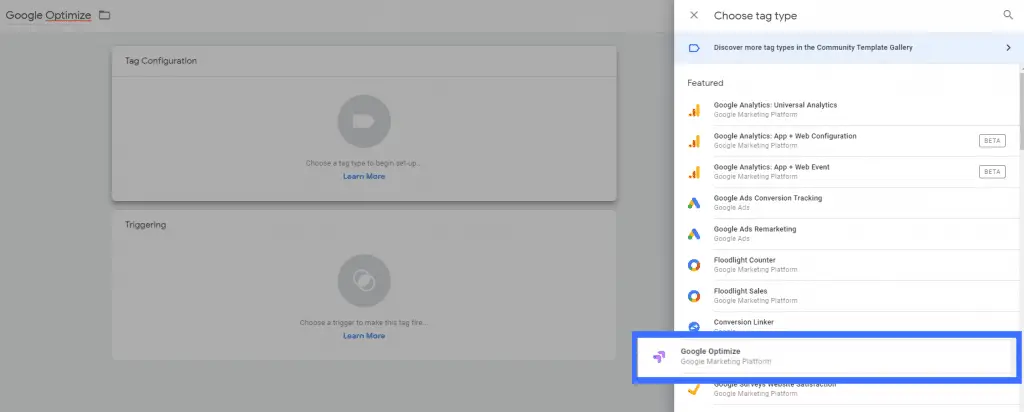Viewport: 1024px width, 412px height.
Task: Click the App + Web Configuration analytics icon
Action: tap(694, 141)
